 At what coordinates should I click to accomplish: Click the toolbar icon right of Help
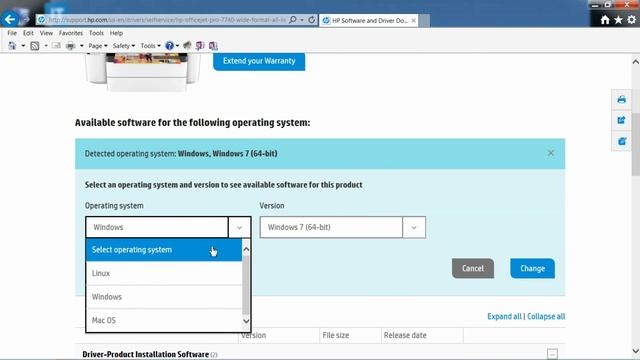[187, 46]
